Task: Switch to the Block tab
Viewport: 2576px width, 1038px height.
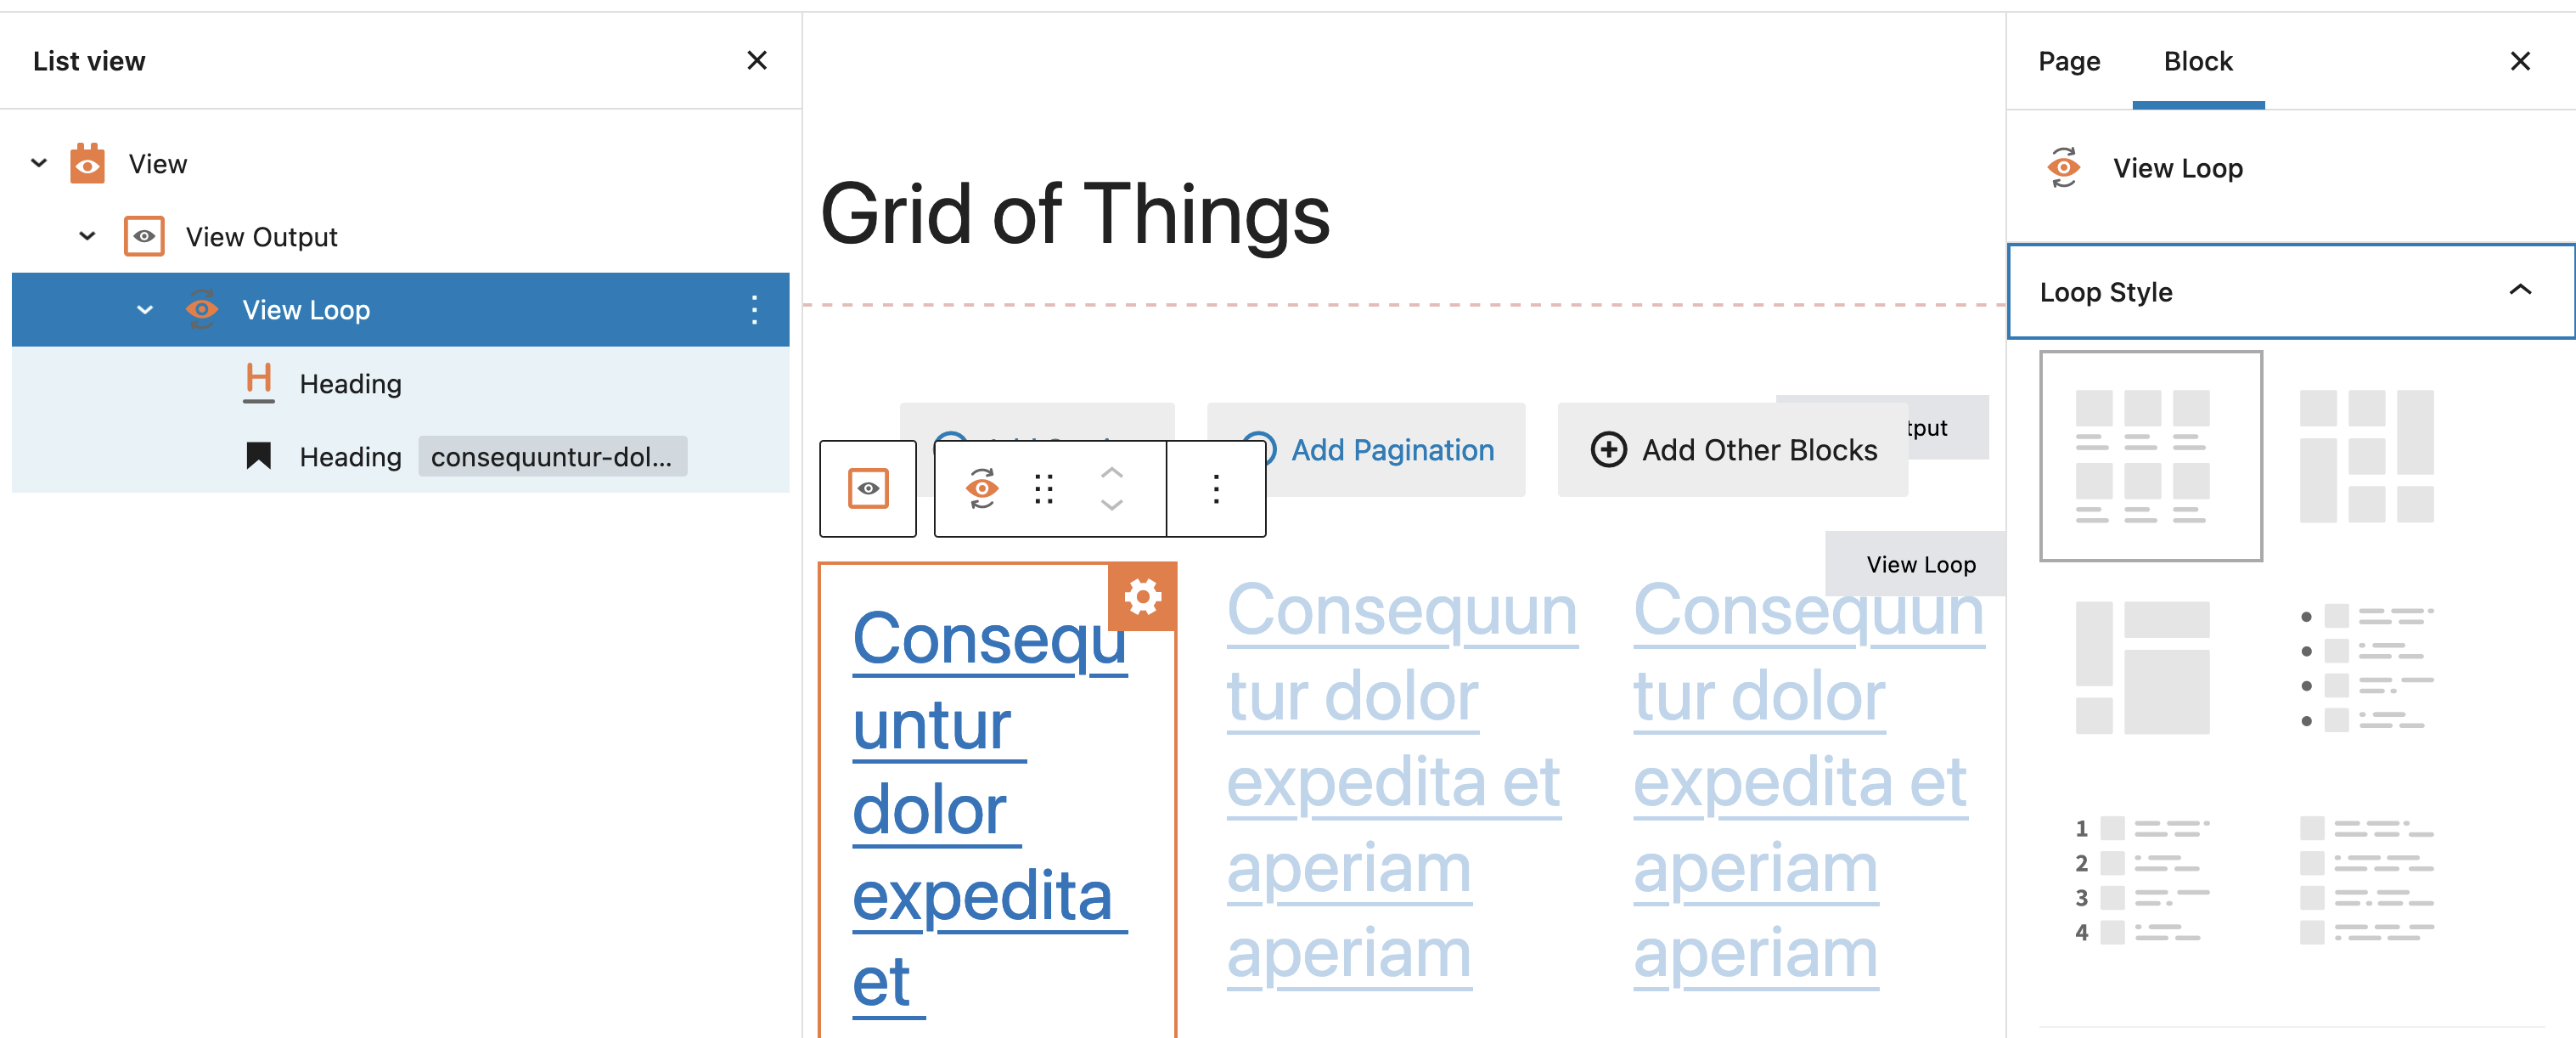Action: click(2198, 62)
